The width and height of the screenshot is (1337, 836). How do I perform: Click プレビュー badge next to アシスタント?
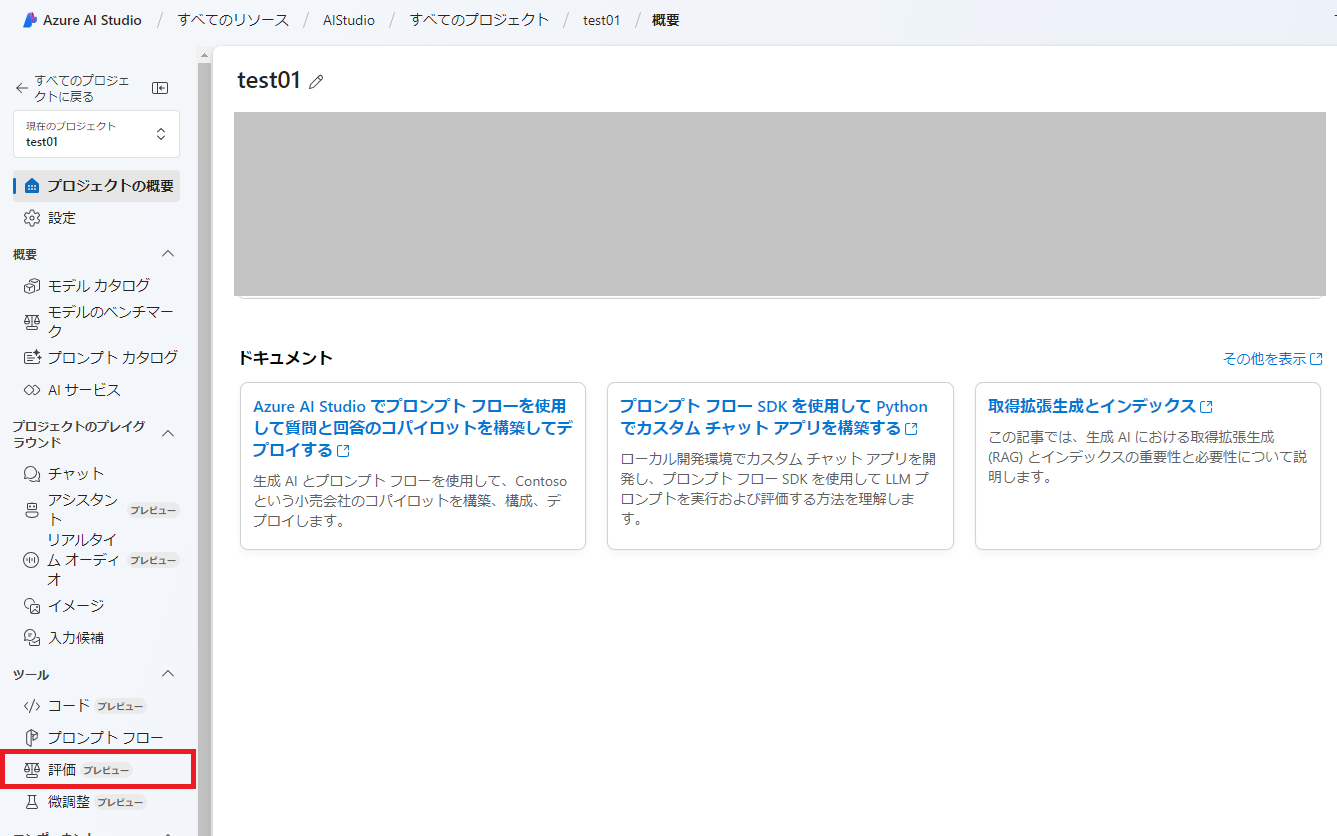click(x=153, y=510)
